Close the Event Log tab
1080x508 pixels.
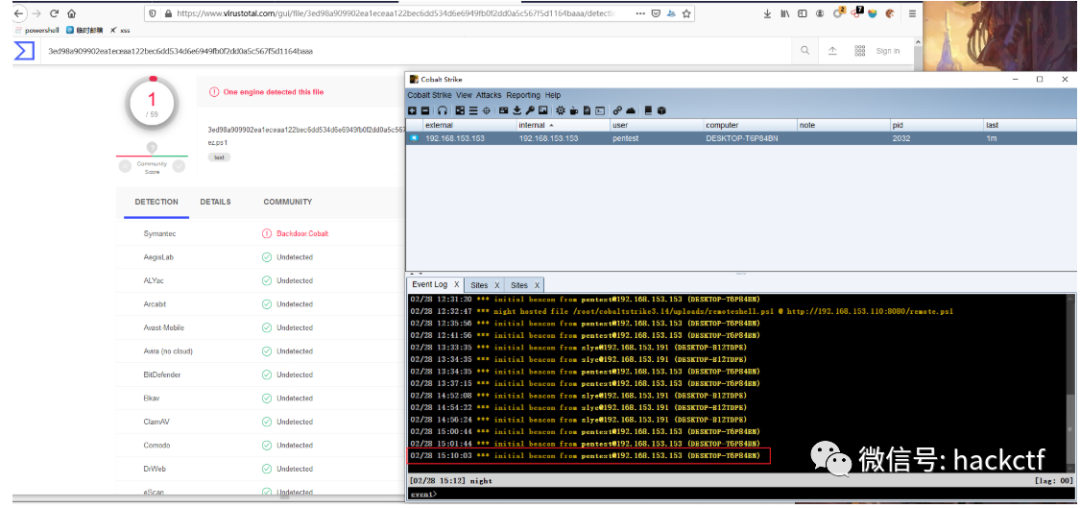(x=457, y=285)
